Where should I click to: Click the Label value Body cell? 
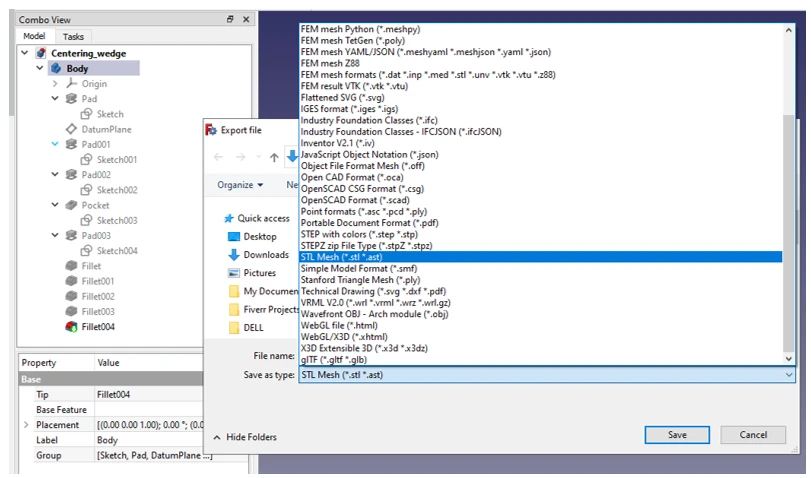tap(150, 440)
